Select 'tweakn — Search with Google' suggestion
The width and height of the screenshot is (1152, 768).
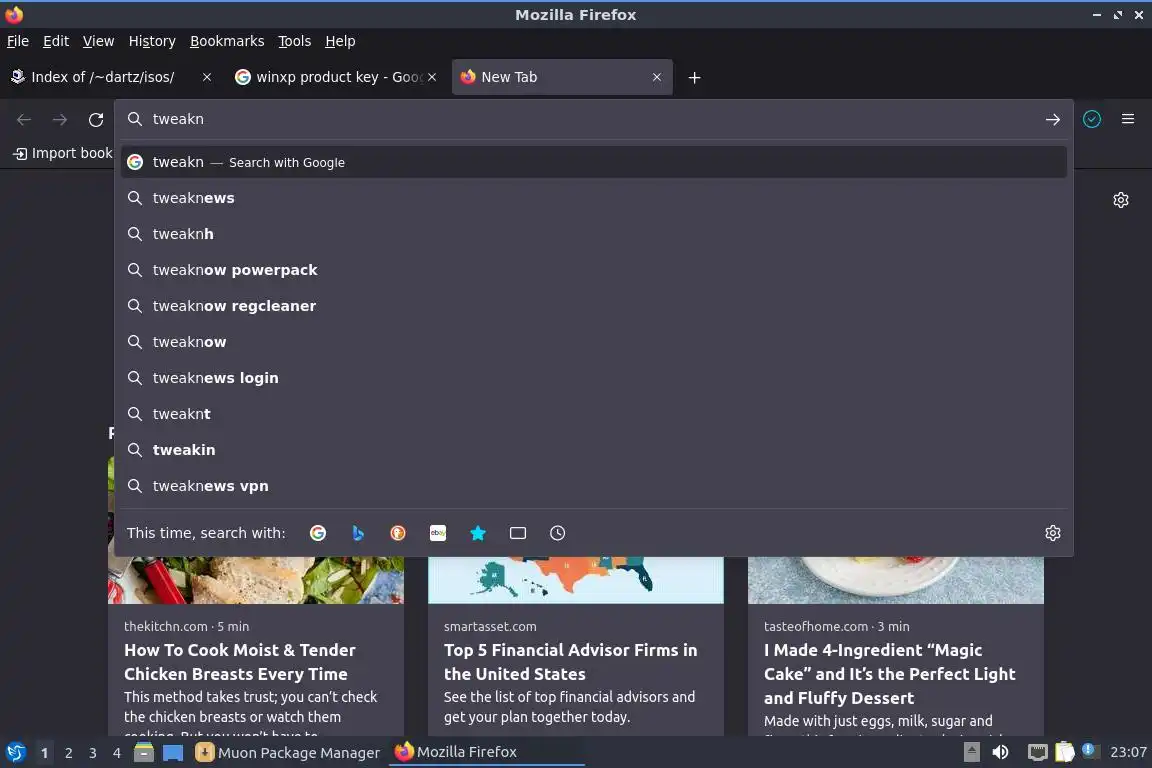point(594,162)
